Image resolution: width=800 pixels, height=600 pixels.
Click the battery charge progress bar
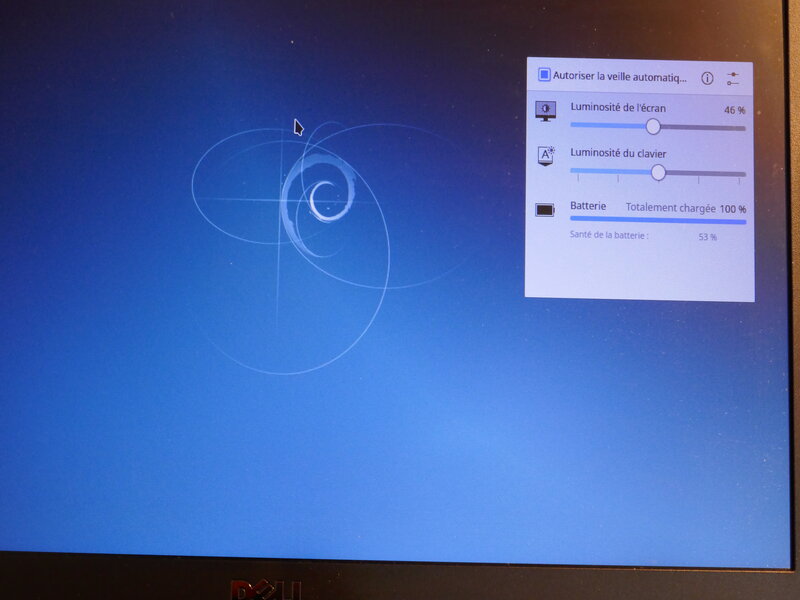[658, 220]
